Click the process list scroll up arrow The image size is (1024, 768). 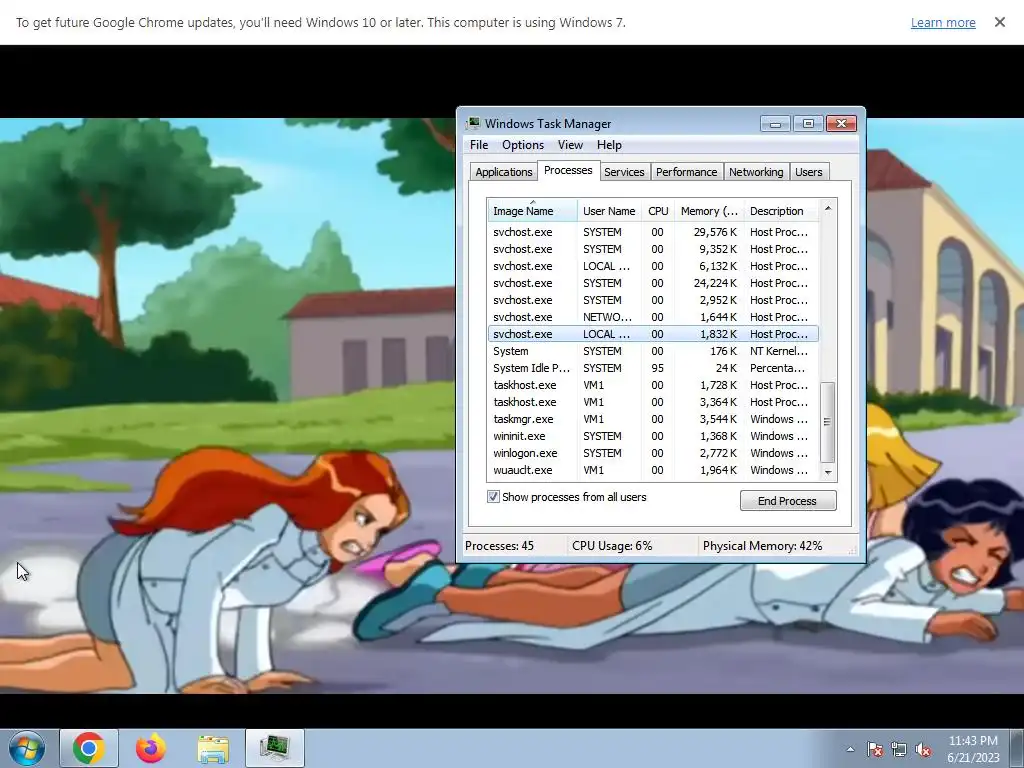click(x=828, y=208)
